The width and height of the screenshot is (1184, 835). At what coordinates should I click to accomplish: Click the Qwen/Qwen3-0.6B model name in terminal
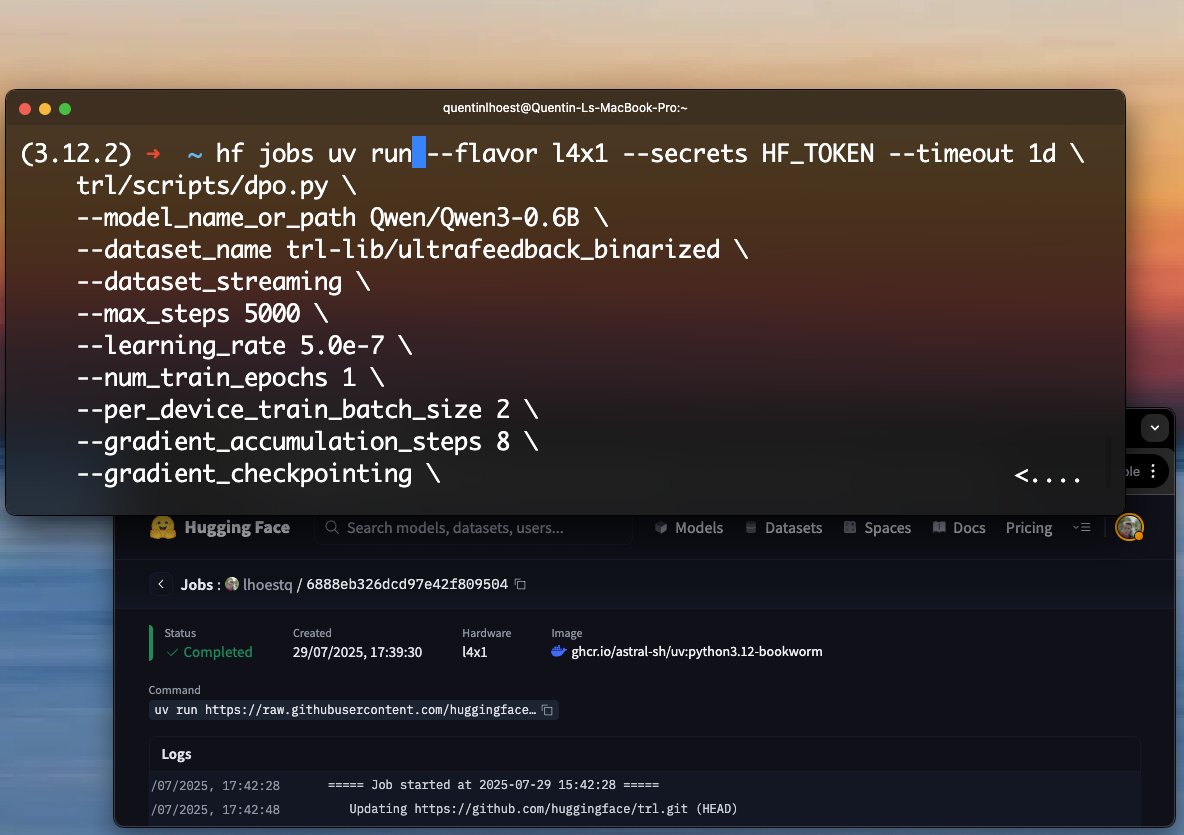click(x=474, y=217)
